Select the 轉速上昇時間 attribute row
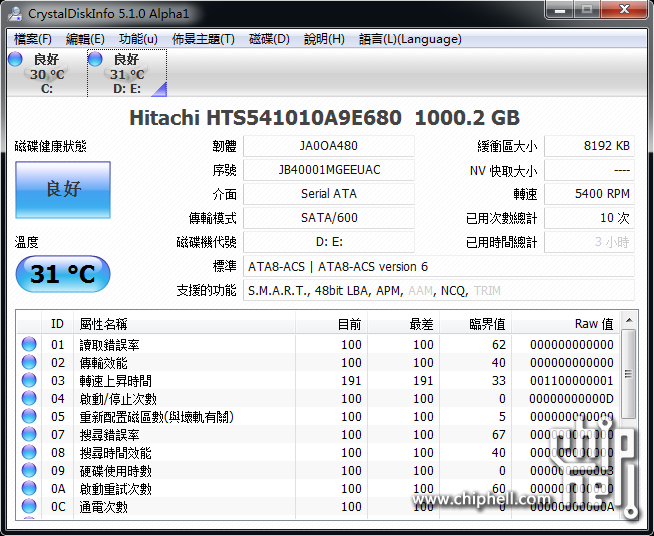 coord(318,380)
